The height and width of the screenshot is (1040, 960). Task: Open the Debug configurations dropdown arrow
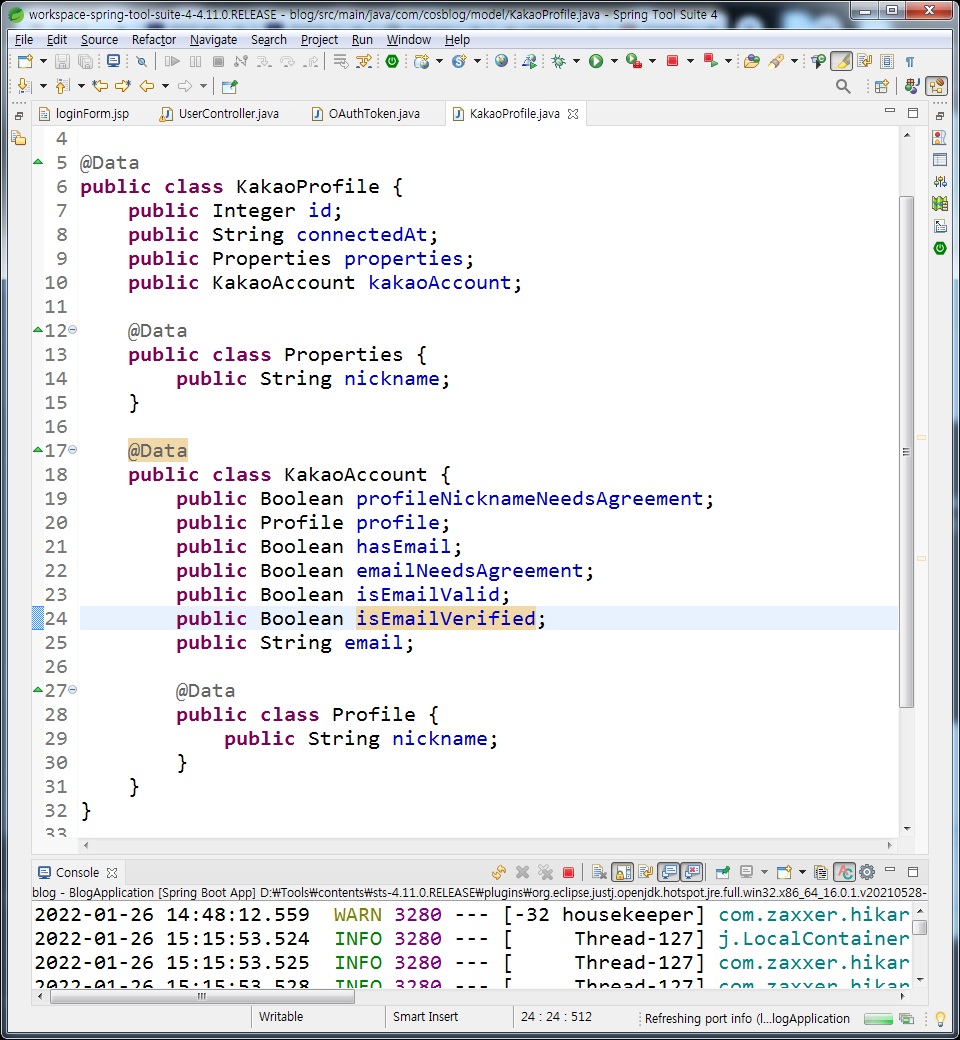click(576, 62)
